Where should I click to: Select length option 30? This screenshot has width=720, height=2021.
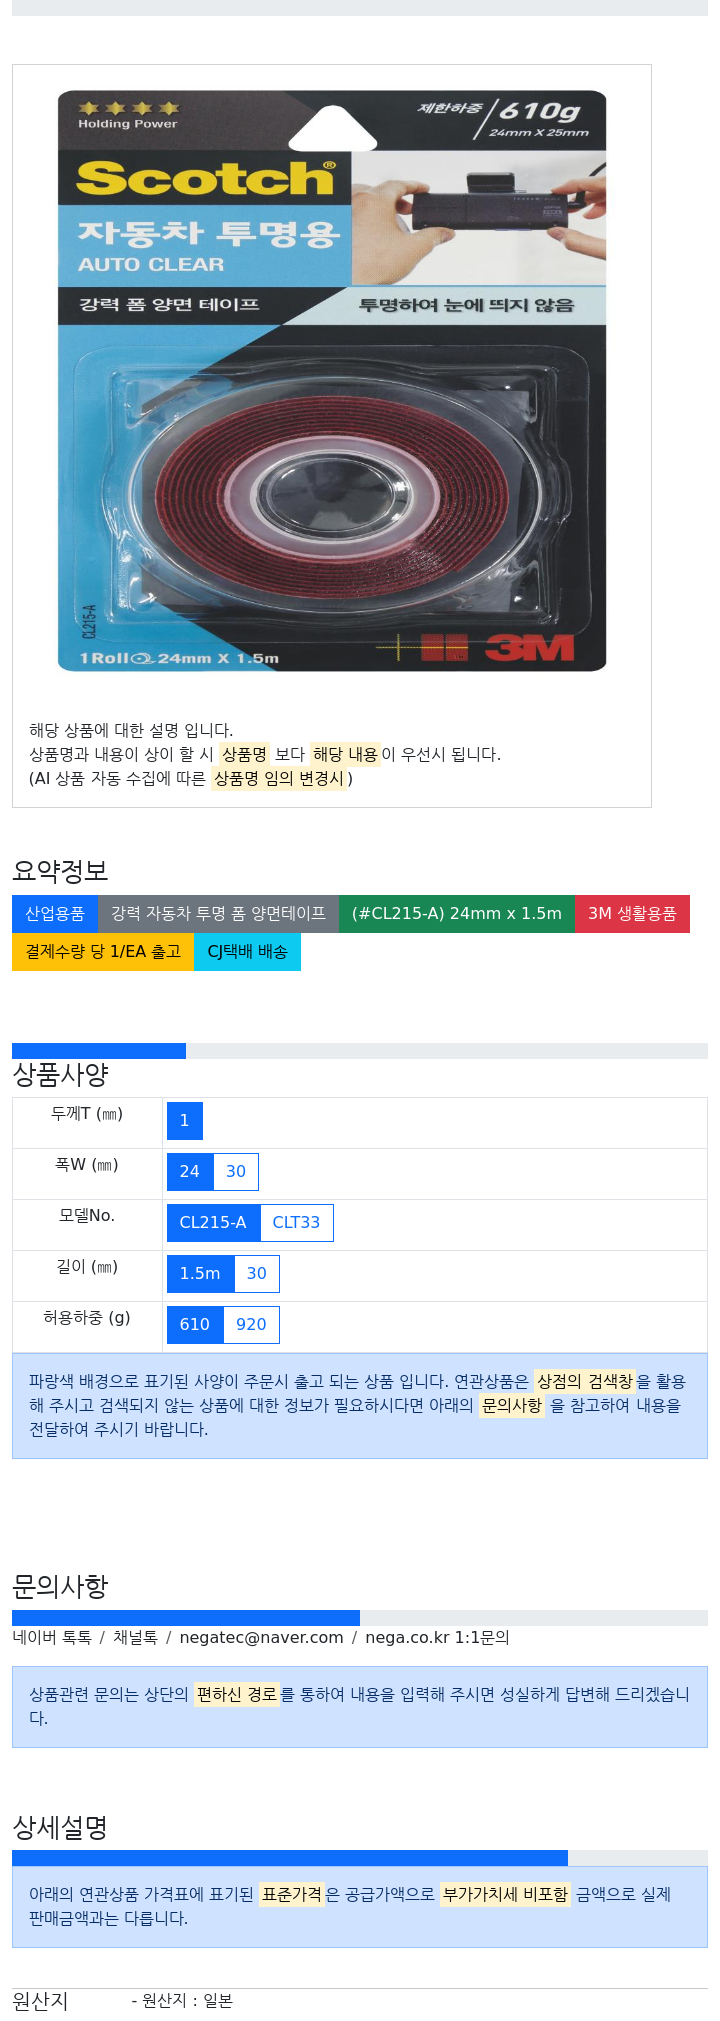[x=257, y=1274]
